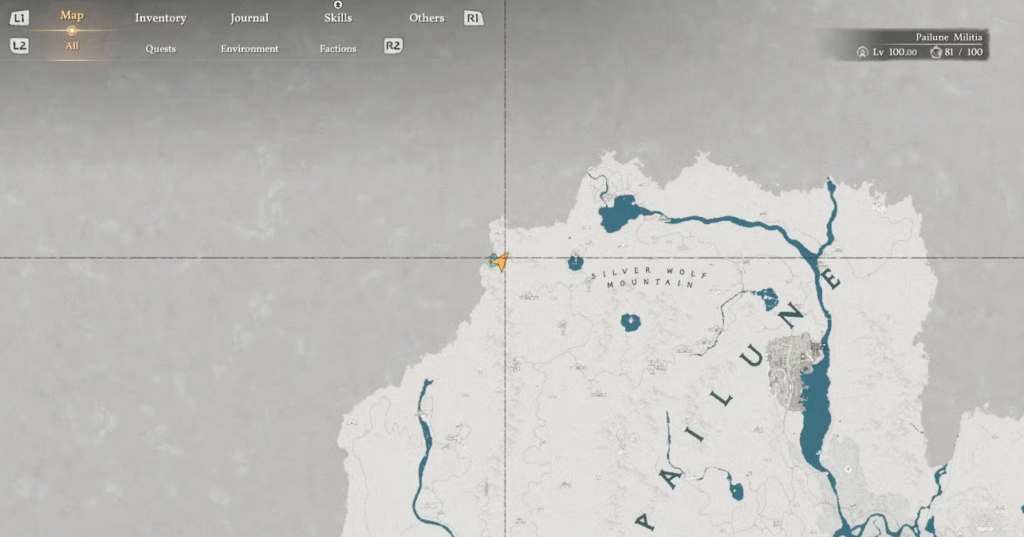The width and height of the screenshot is (1024, 537).
Task: Select the All map filter
Action: point(72,46)
